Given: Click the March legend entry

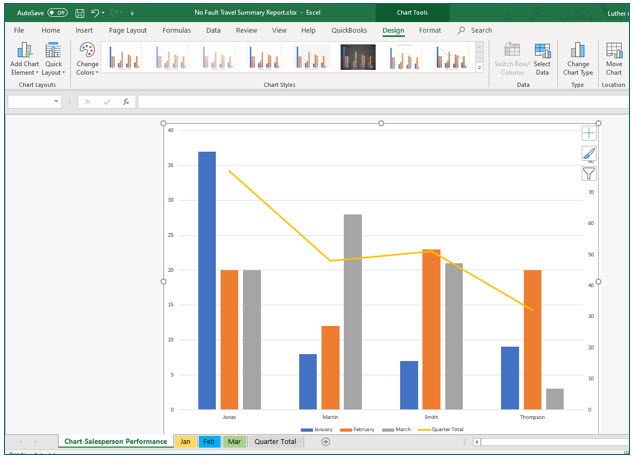Looking at the screenshot, I should (x=397, y=429).
